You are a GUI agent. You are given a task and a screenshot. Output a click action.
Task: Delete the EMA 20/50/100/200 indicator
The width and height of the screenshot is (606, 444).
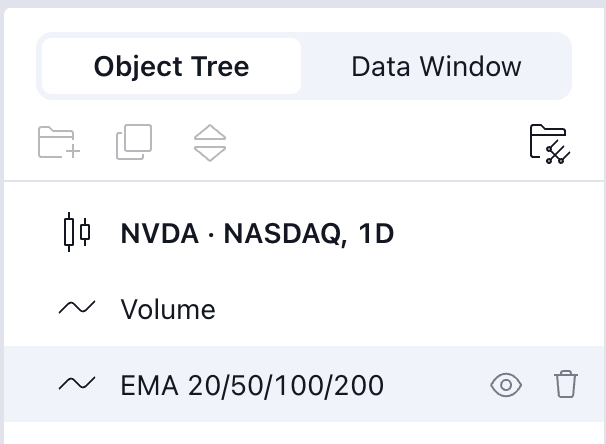(565, 384)
